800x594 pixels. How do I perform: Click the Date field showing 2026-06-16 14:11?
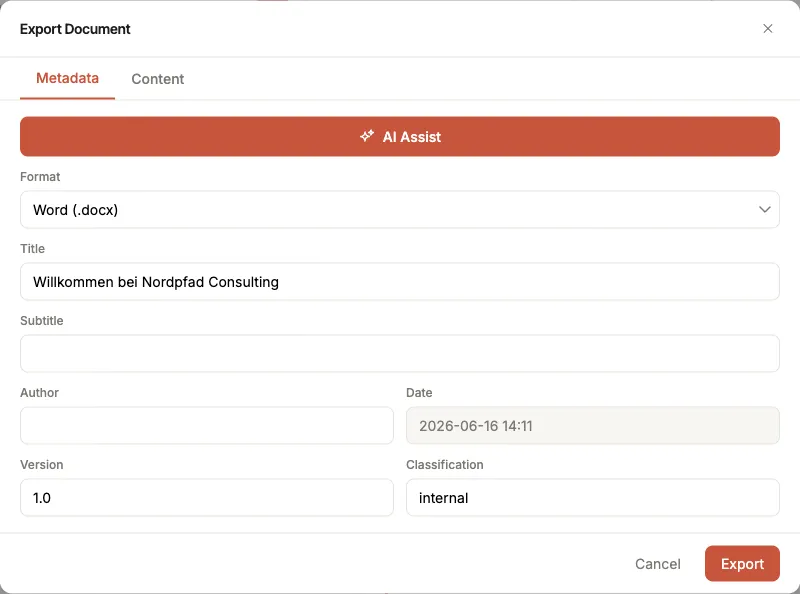coord(593,426)
